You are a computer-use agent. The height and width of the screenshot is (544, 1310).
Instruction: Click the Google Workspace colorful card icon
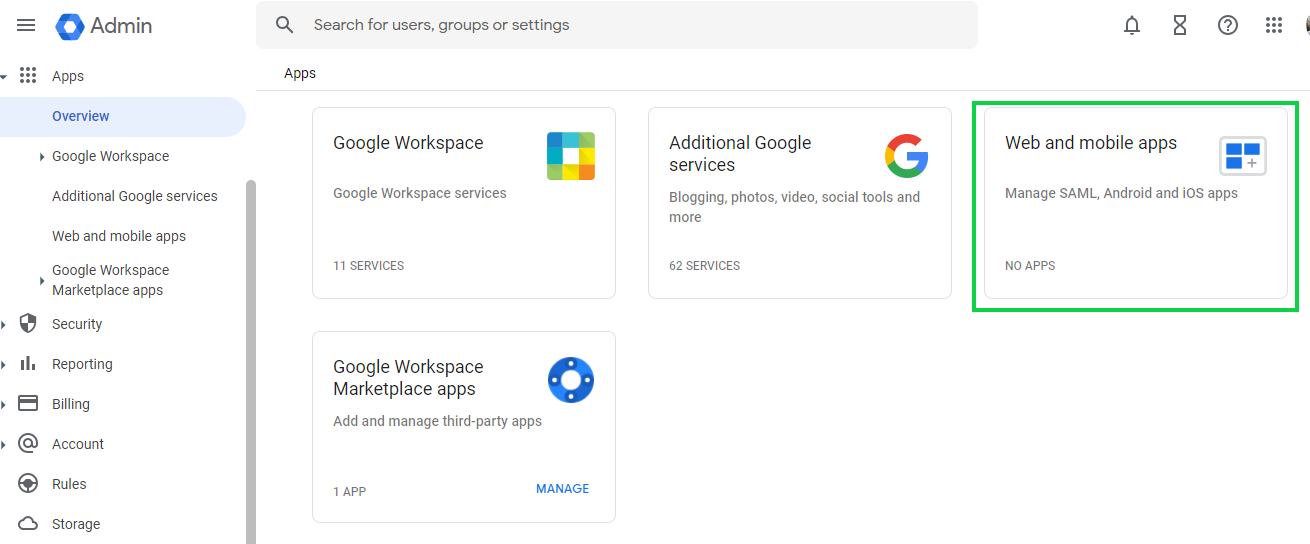(571, 156)
